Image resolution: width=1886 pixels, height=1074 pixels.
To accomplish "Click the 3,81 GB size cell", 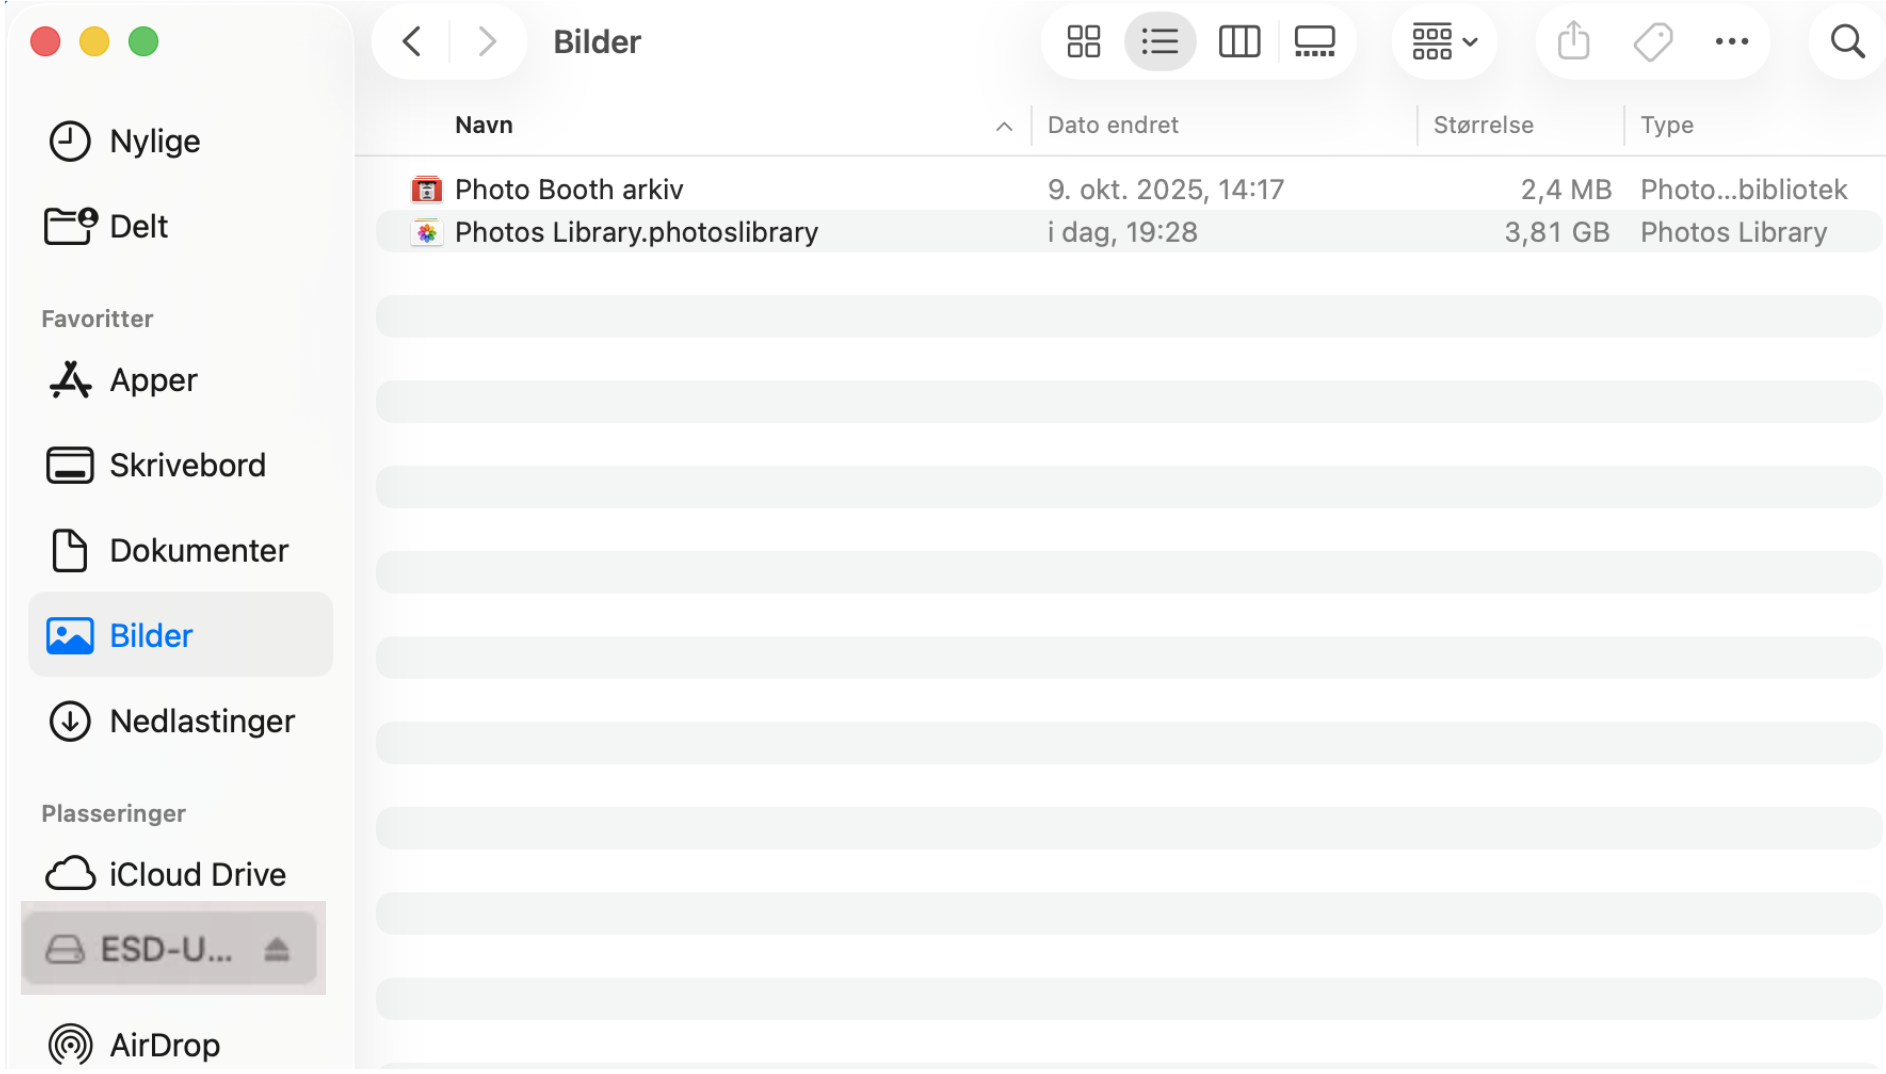I will point(1557,232).
